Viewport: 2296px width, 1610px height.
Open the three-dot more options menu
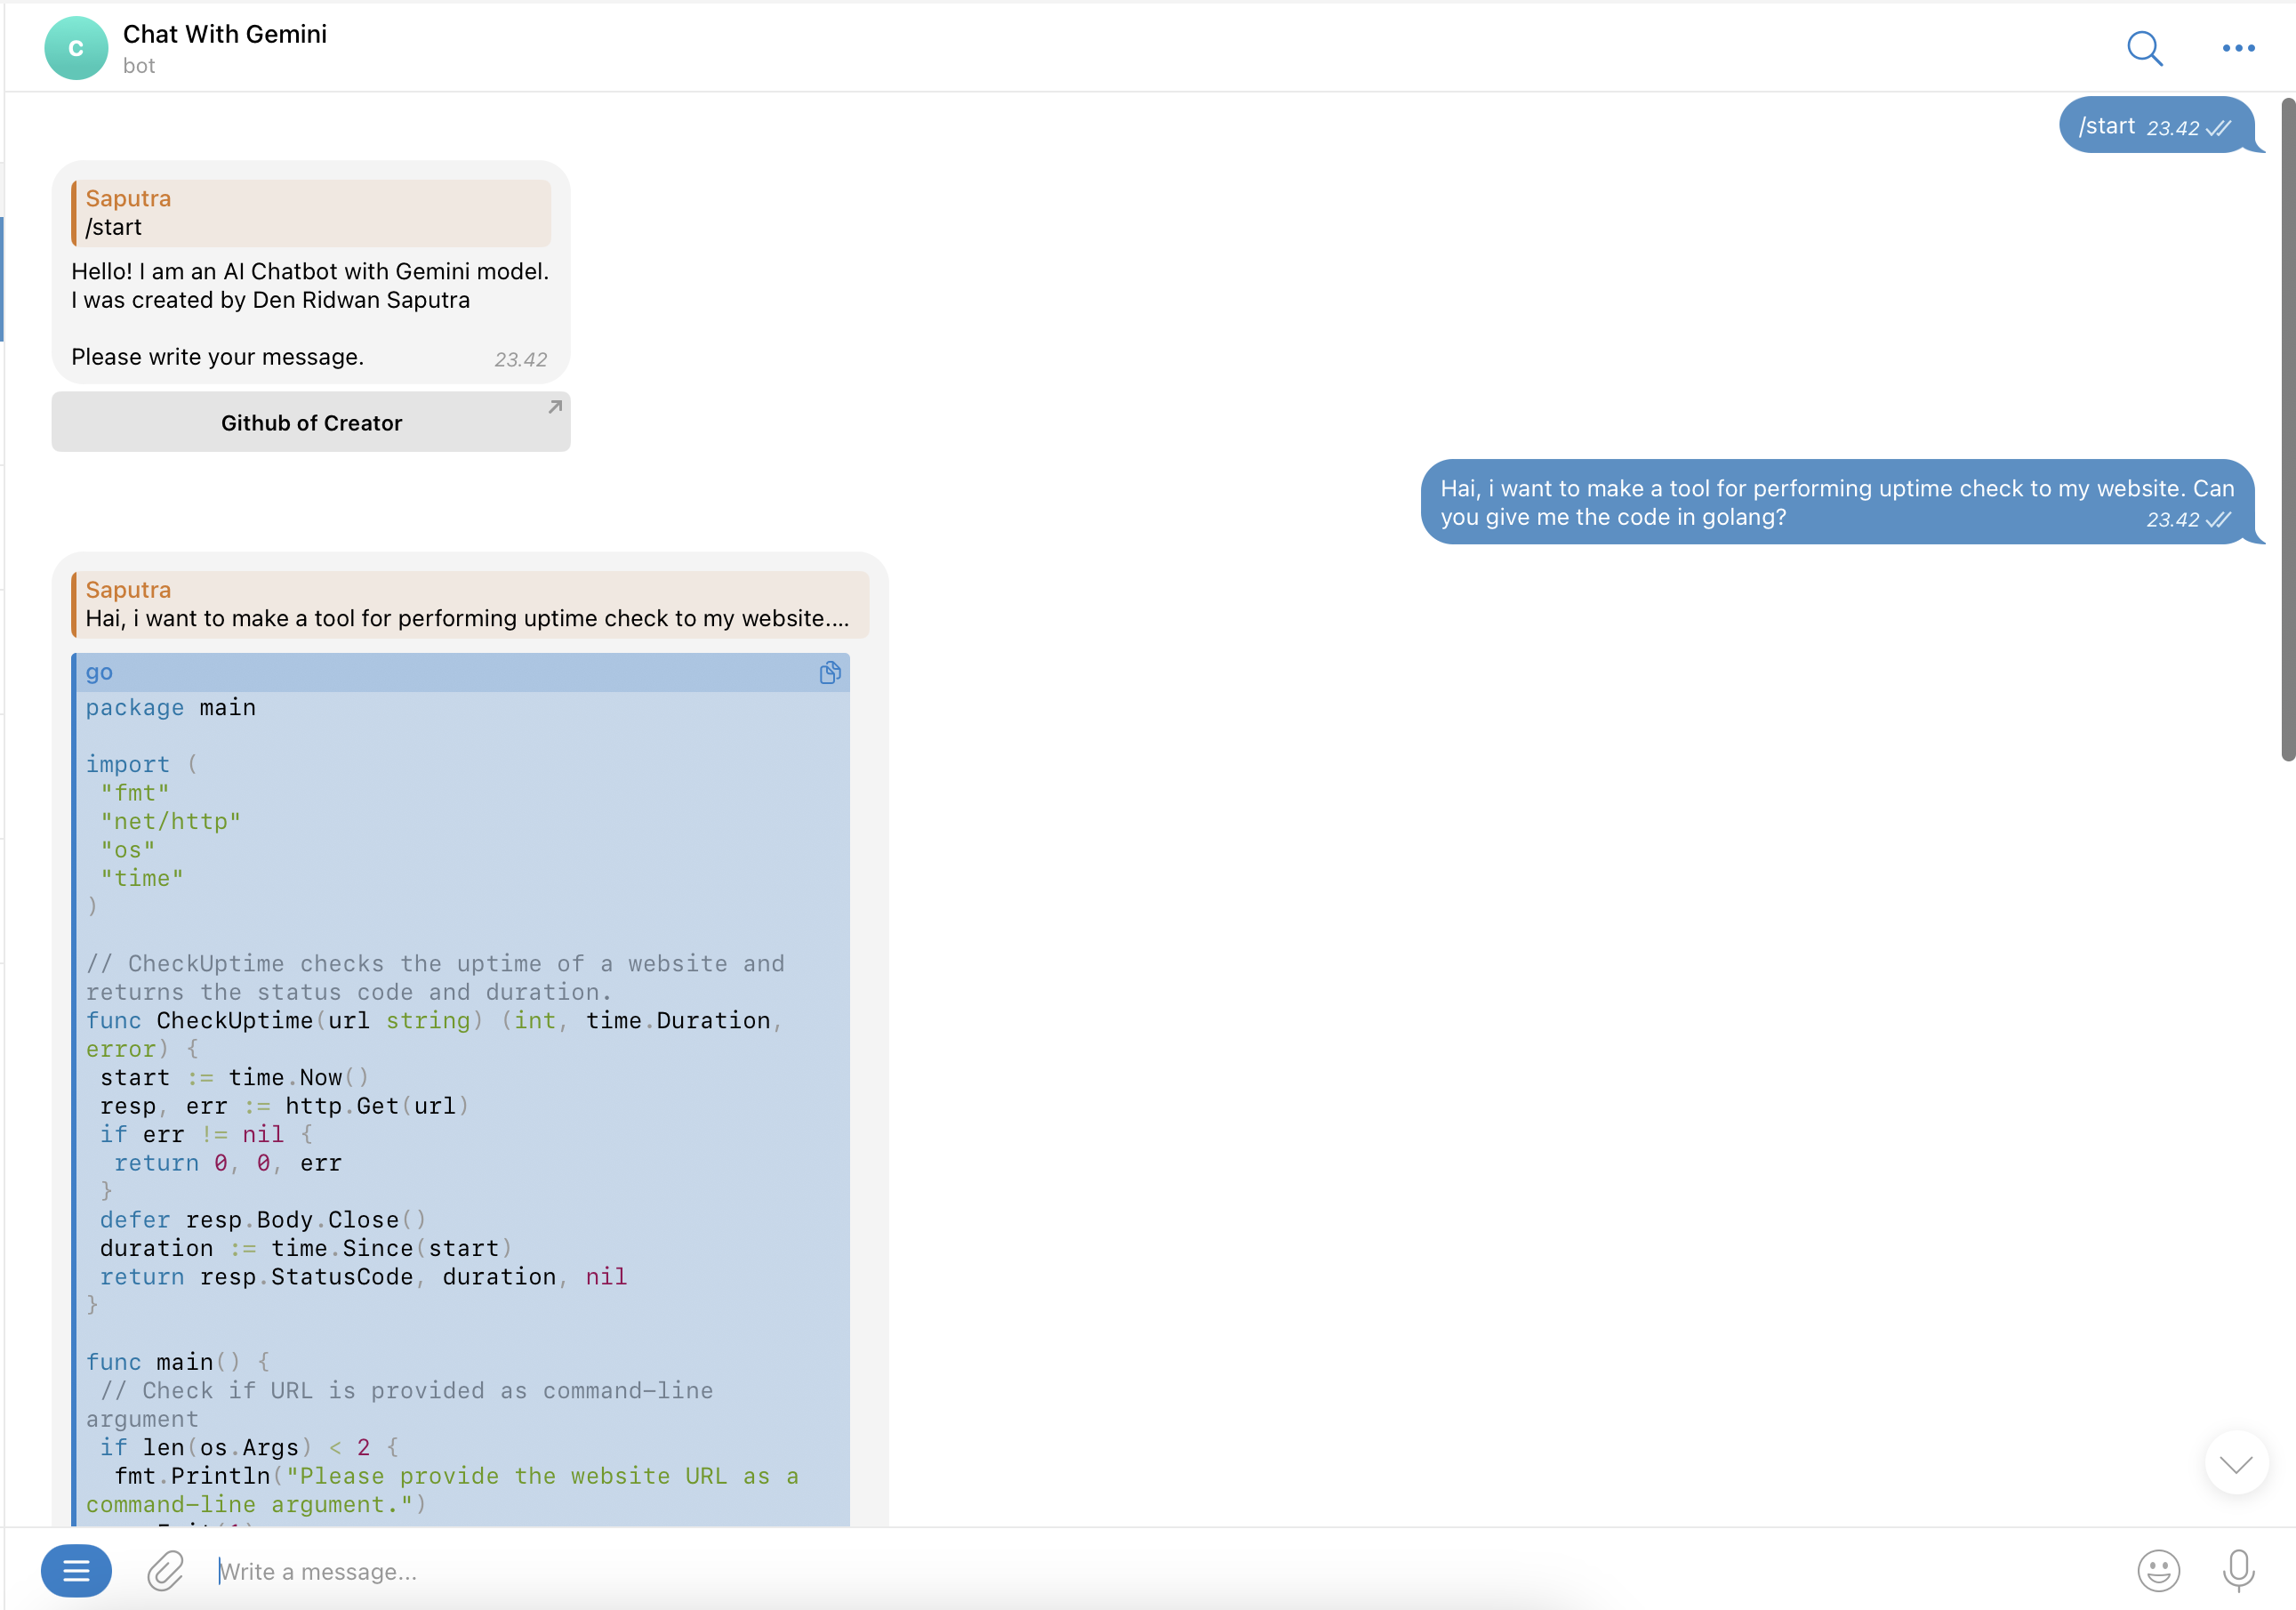[2238, 48]
